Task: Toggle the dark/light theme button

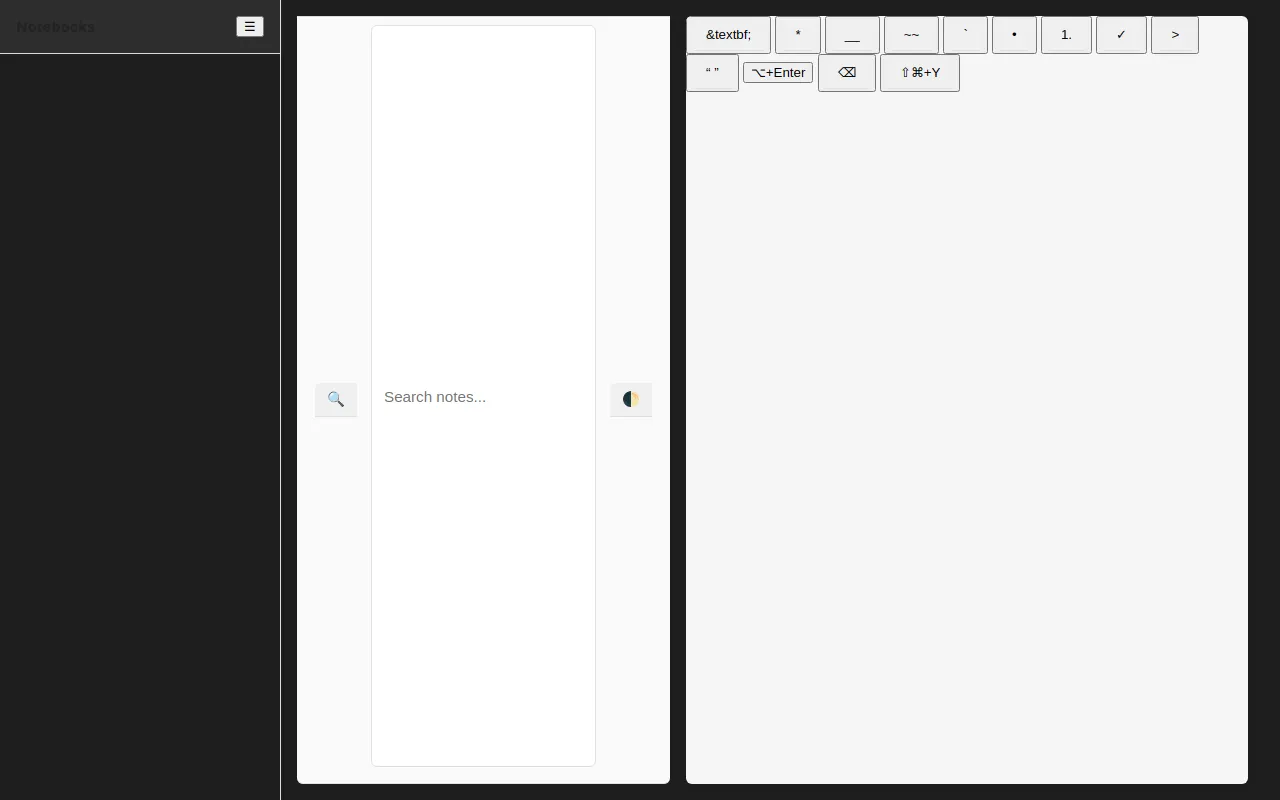Action: [631, 399]
